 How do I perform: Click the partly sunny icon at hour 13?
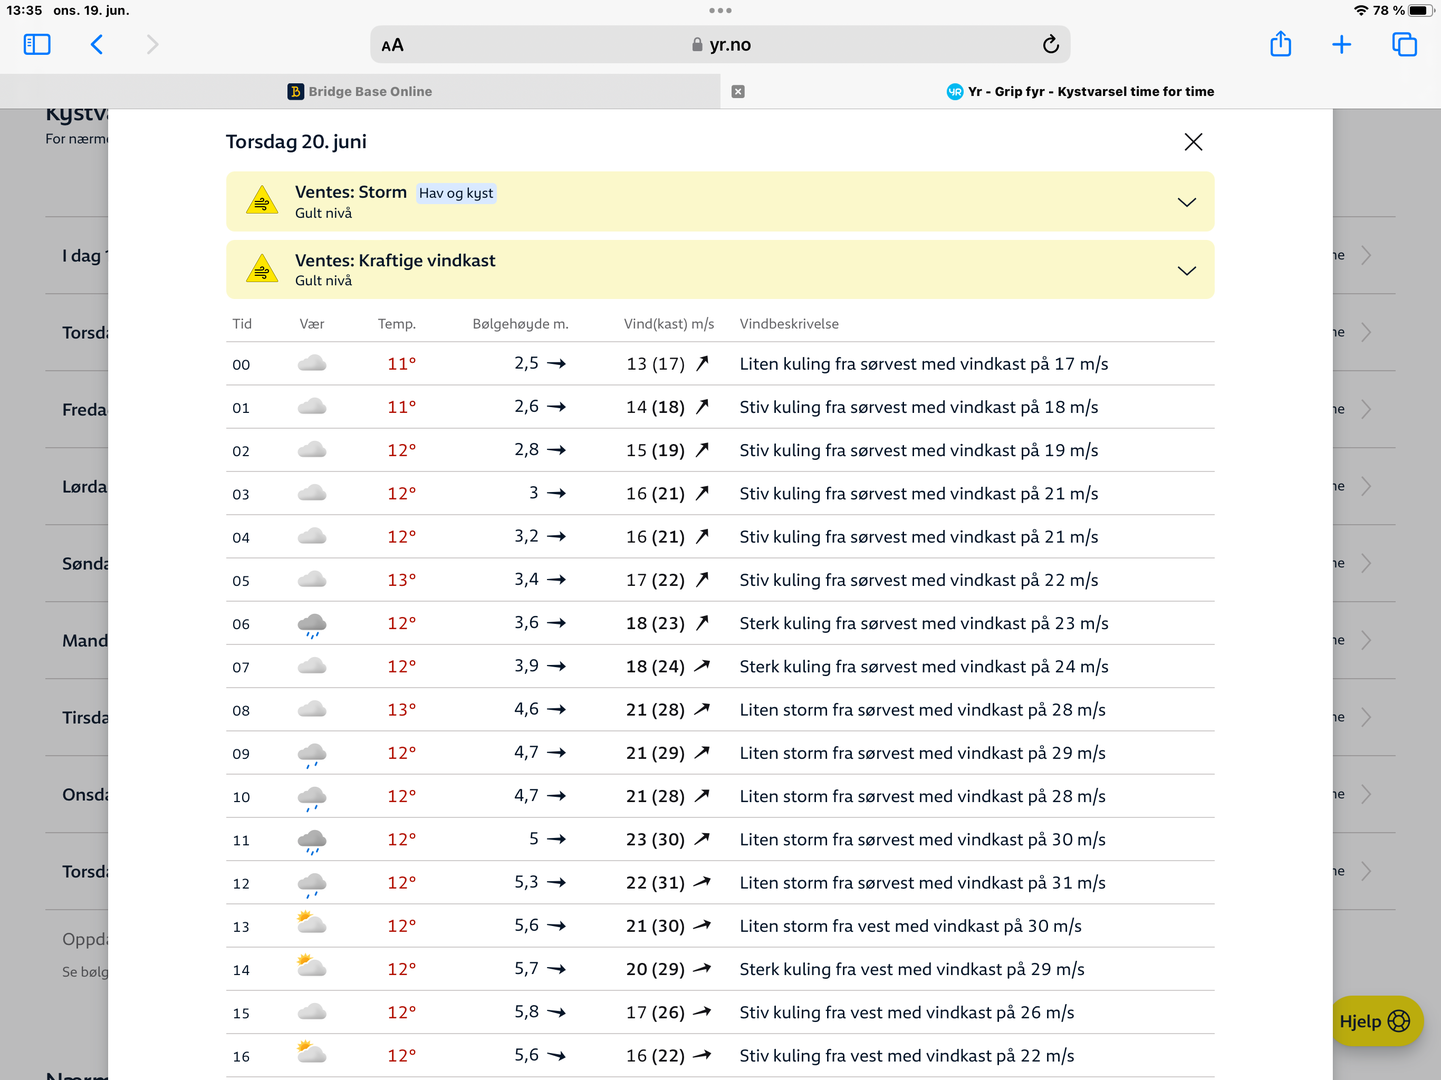(x=312, y=923)
